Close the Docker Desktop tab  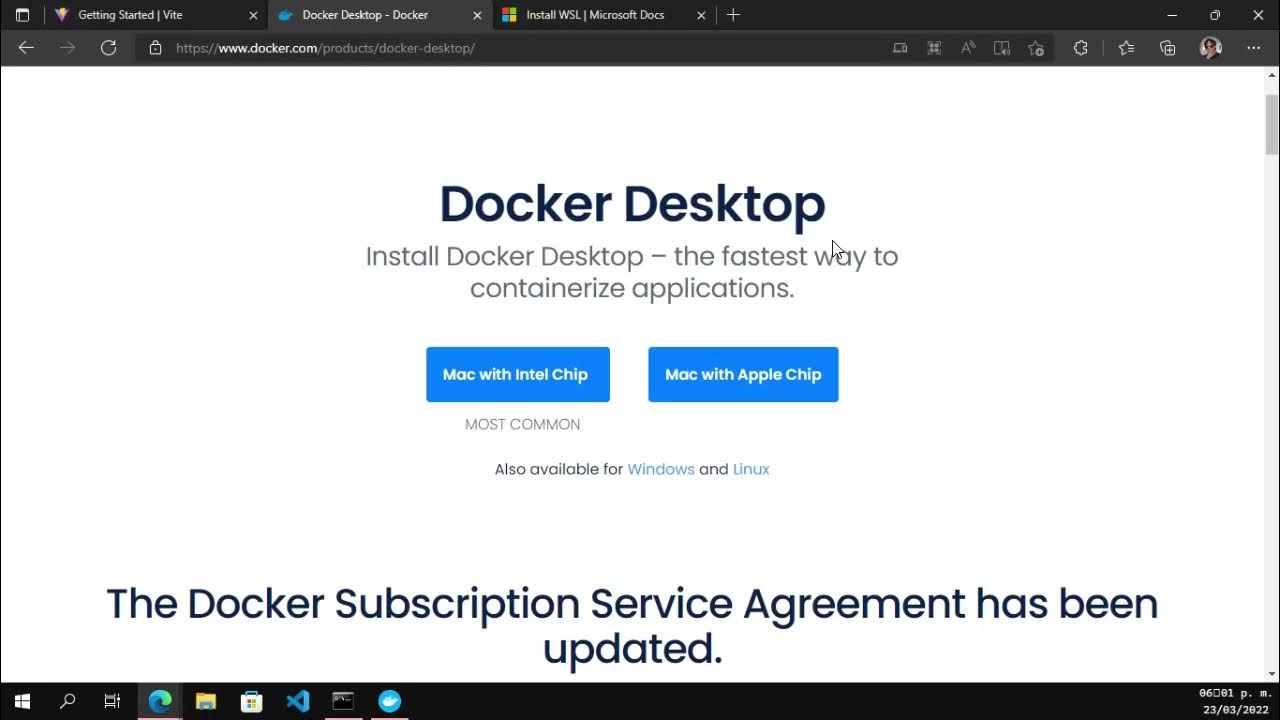(477, 15)
